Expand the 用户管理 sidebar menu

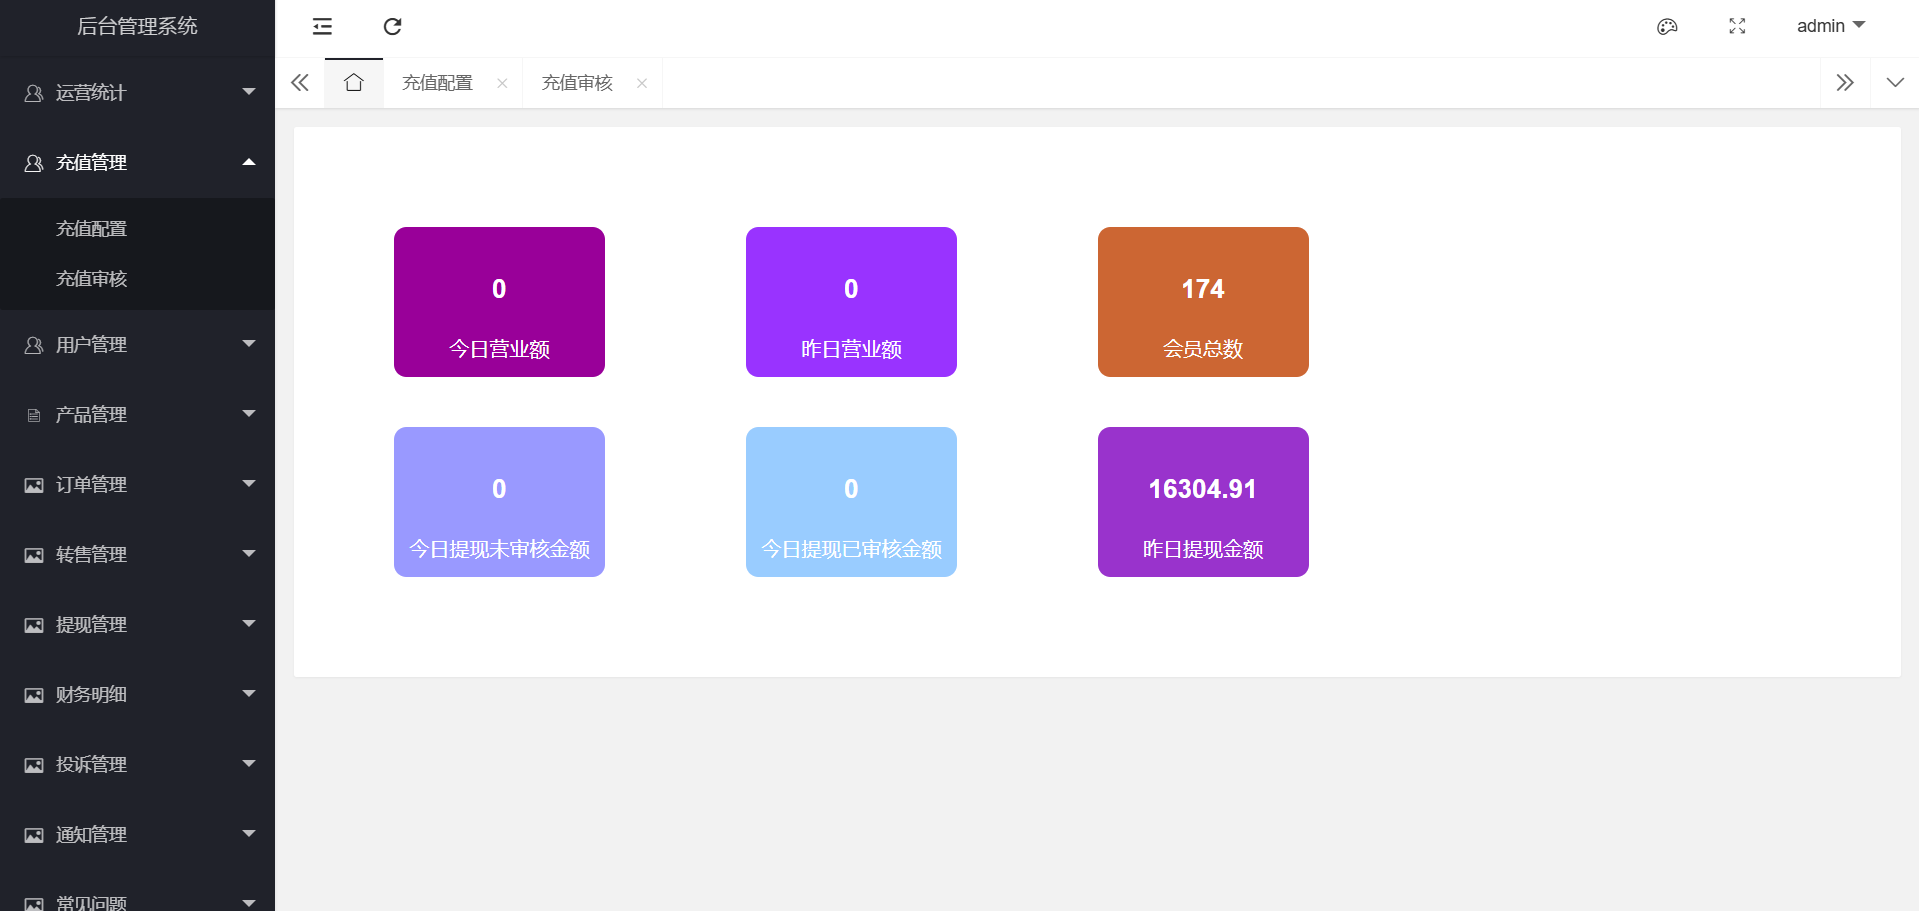pyautogui.click(x=137, y=345)
